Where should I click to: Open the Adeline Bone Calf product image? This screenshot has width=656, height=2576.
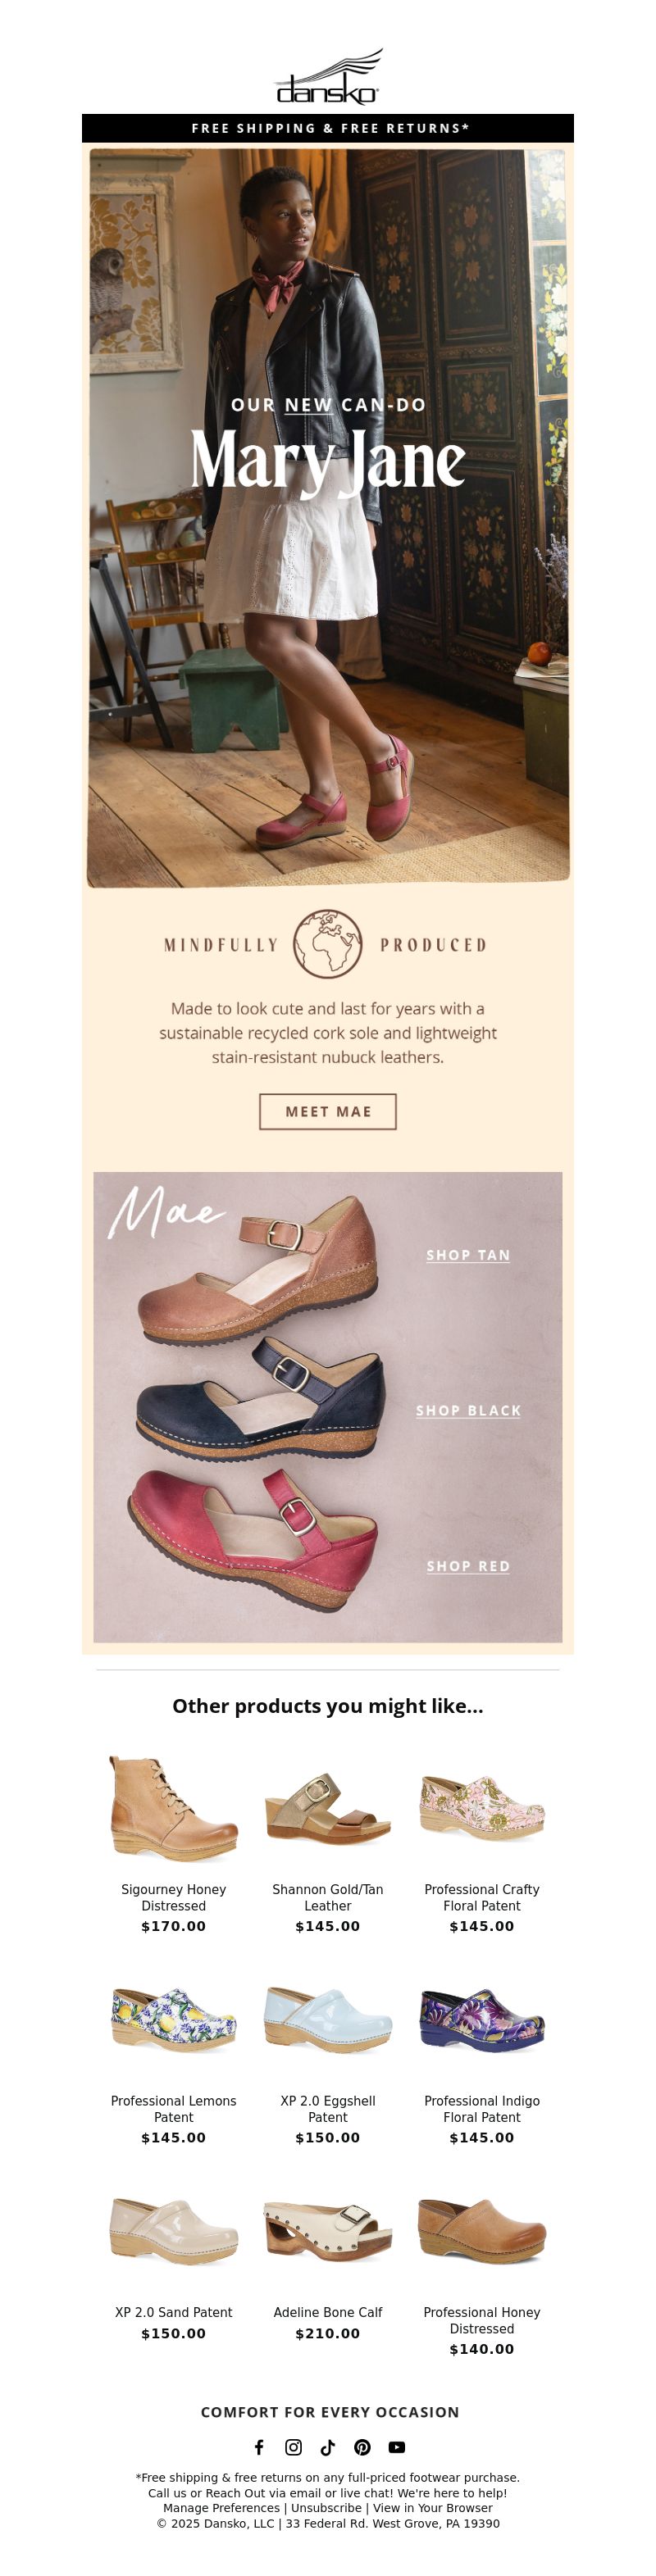click(x=328, y=2230)
